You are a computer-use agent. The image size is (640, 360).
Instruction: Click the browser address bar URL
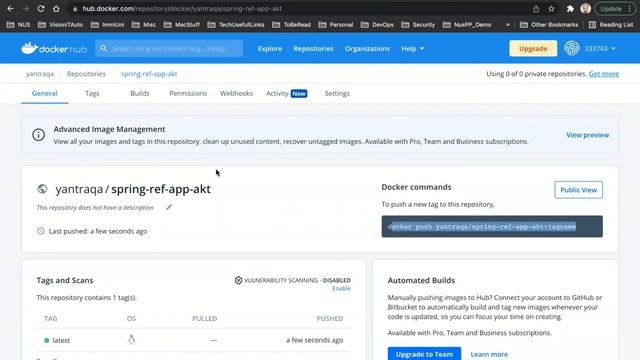coord(182,9)
